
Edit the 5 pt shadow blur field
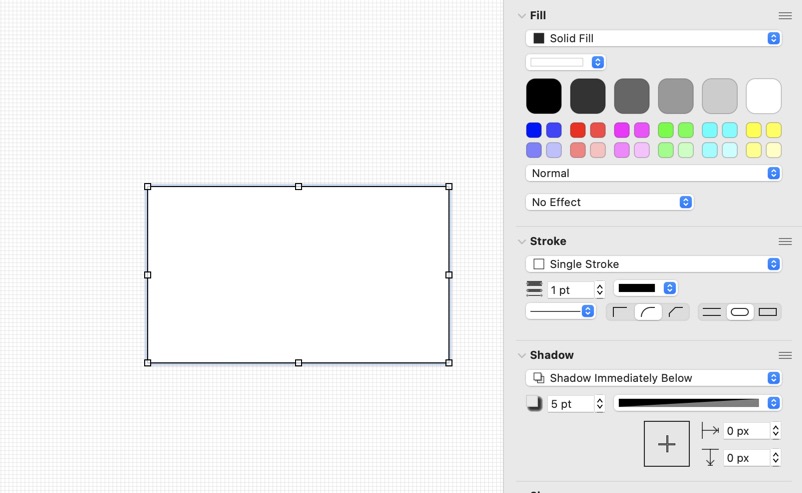(x=570, y=404)
